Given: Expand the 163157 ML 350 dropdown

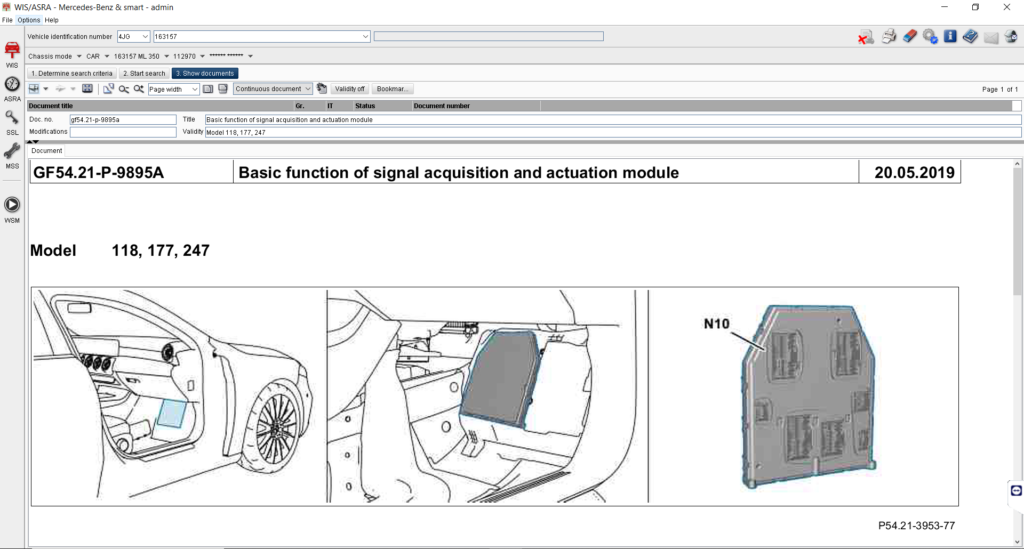Looking at the screenshot, I should click(x=167, y=56).
